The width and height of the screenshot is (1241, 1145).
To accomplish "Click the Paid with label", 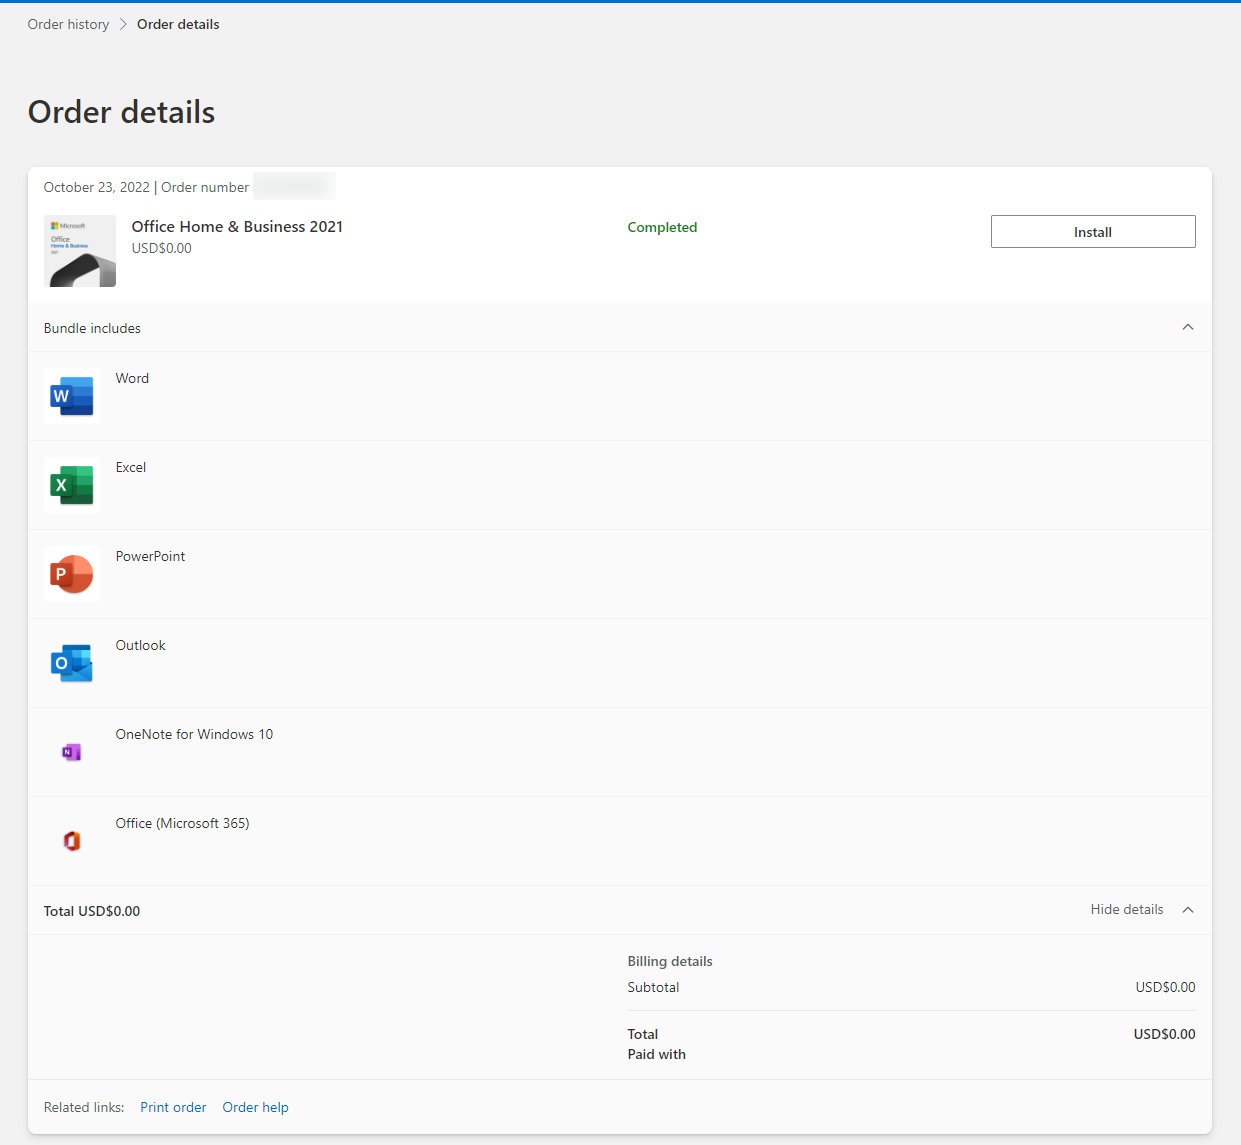I will click(x=656, y=1054).
